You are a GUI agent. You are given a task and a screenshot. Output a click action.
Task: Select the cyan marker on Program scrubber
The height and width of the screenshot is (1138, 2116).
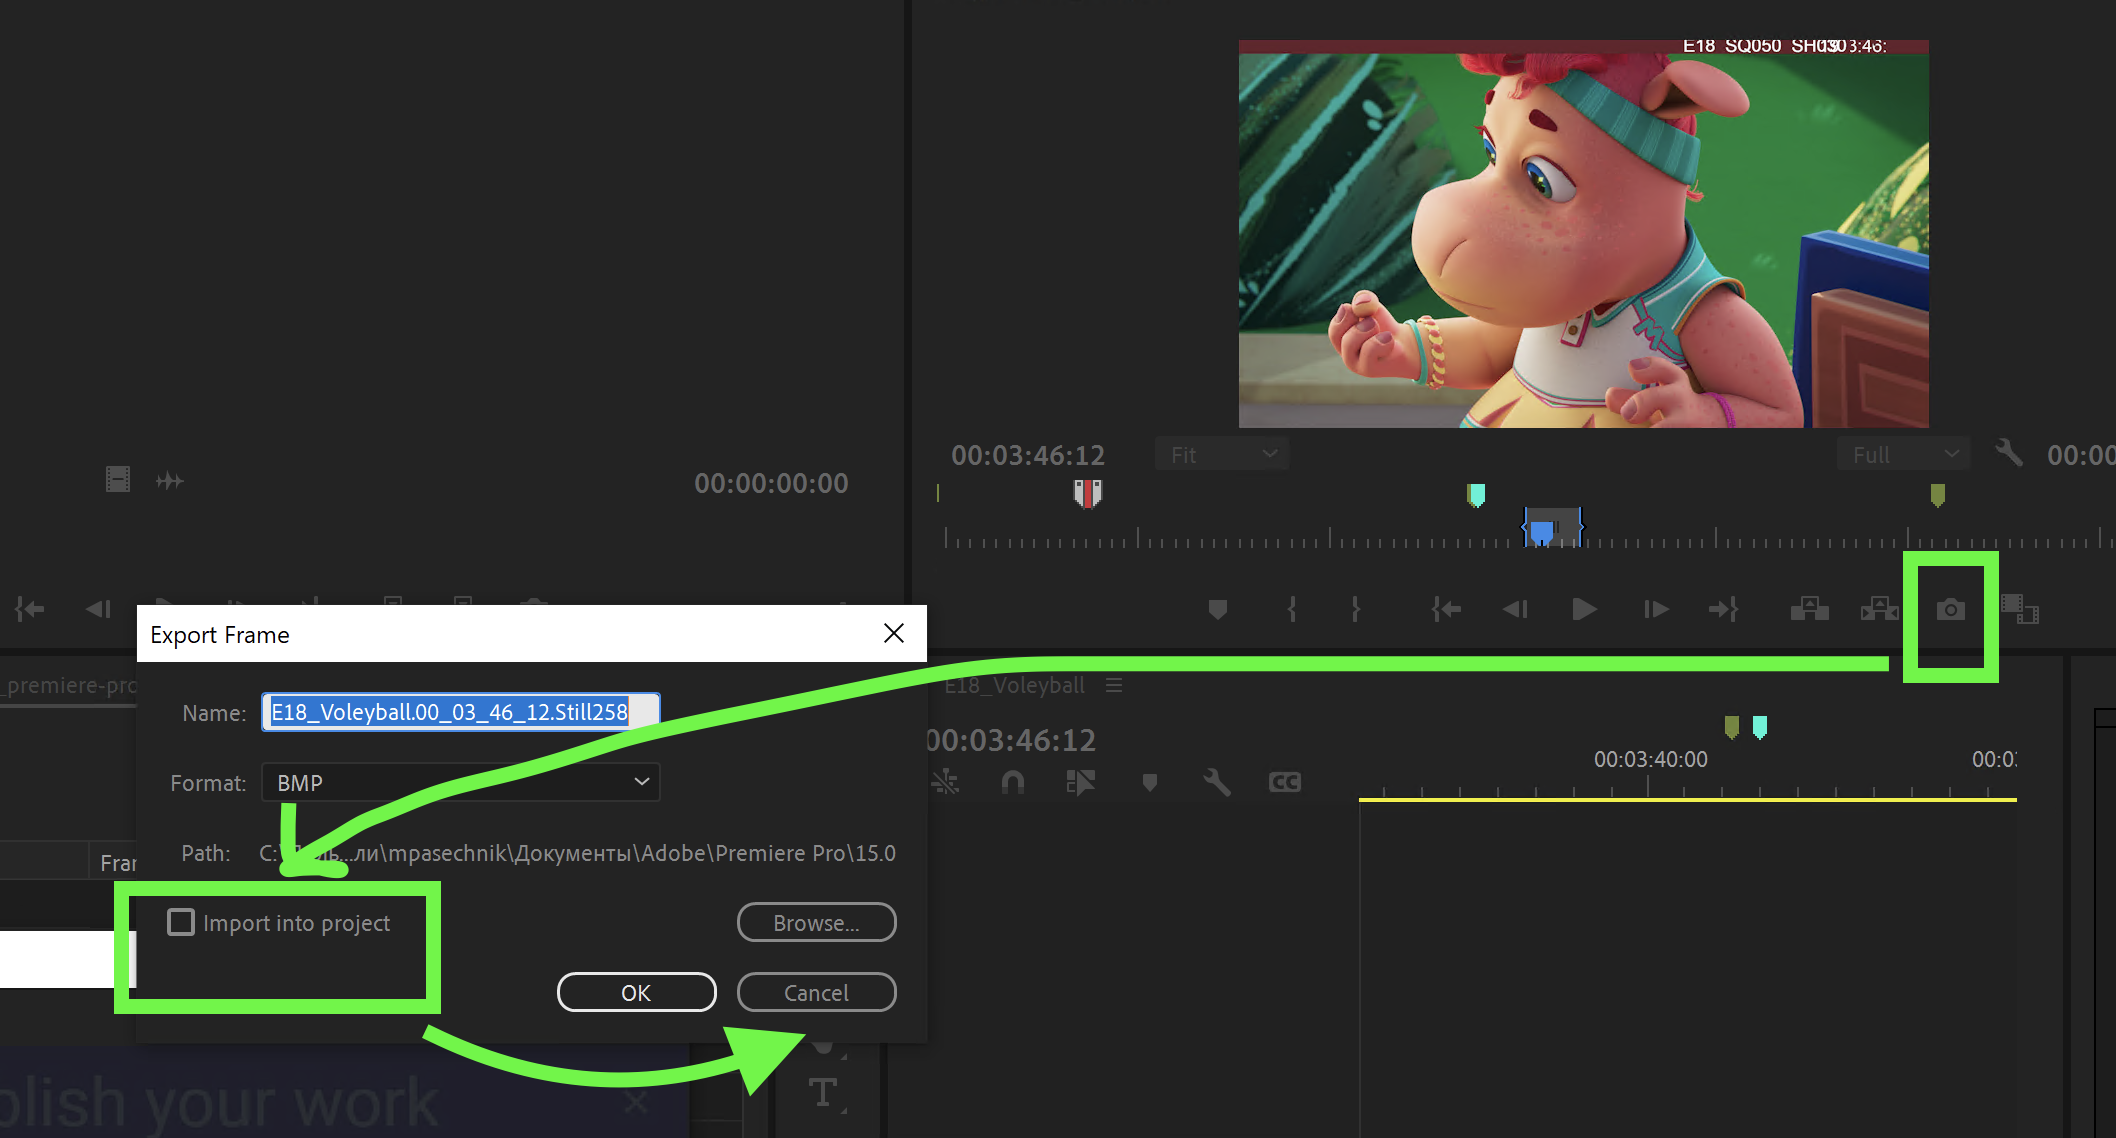click(1476, 494)
